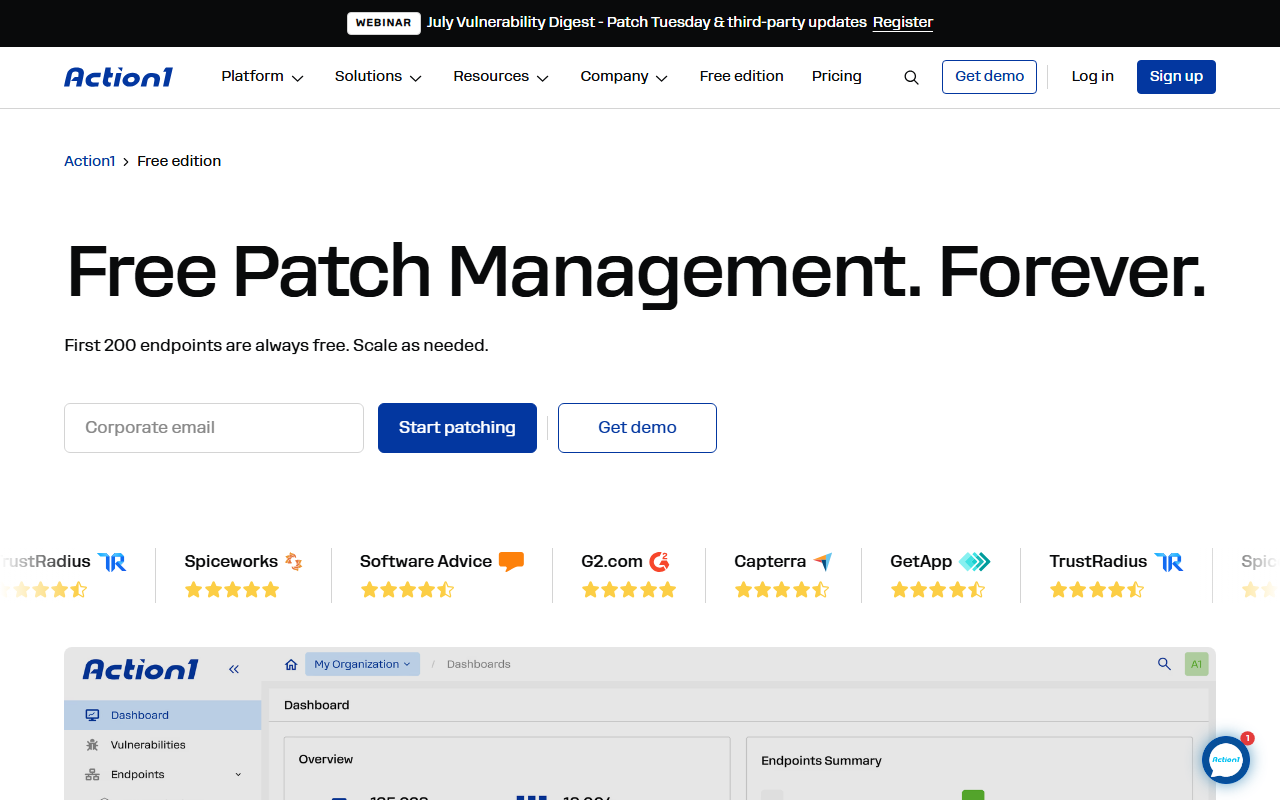Image resolution: width=1280 pixels, height=800 pixels.
Task: Click the Capterra arrow logo icon
Action: (x=822, y=562)
